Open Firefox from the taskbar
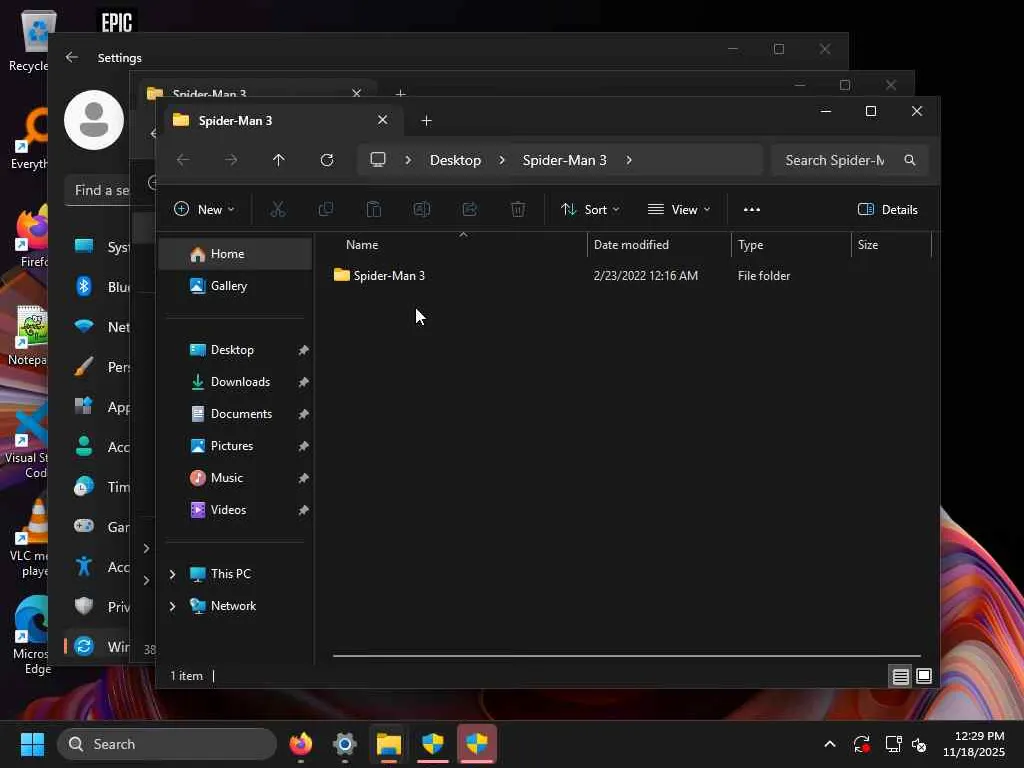This screenshot has height=768, width=1024. point(300,744)
